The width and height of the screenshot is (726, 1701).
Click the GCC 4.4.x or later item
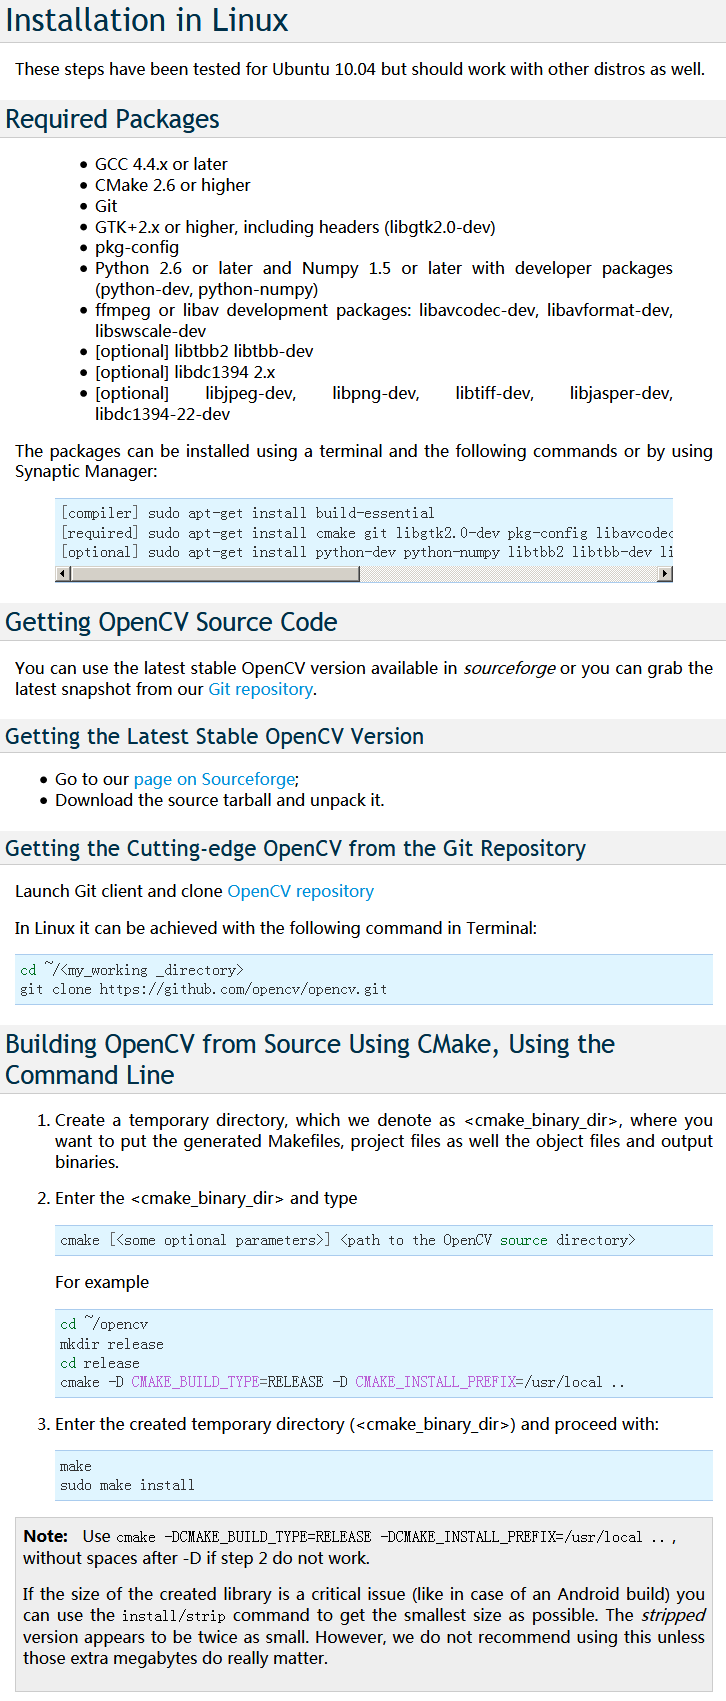(x=161, y=164)
